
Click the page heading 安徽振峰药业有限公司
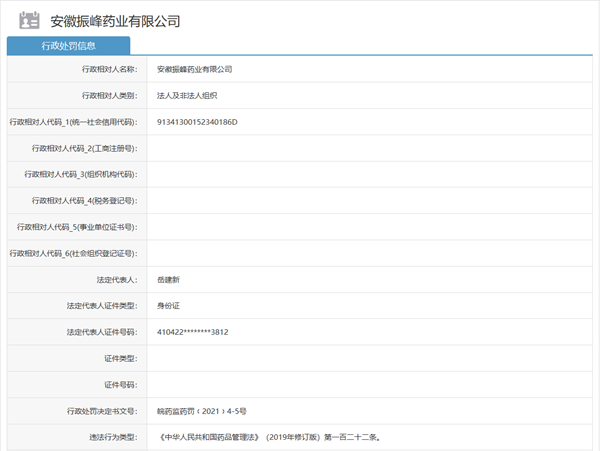tap(115, 21)
